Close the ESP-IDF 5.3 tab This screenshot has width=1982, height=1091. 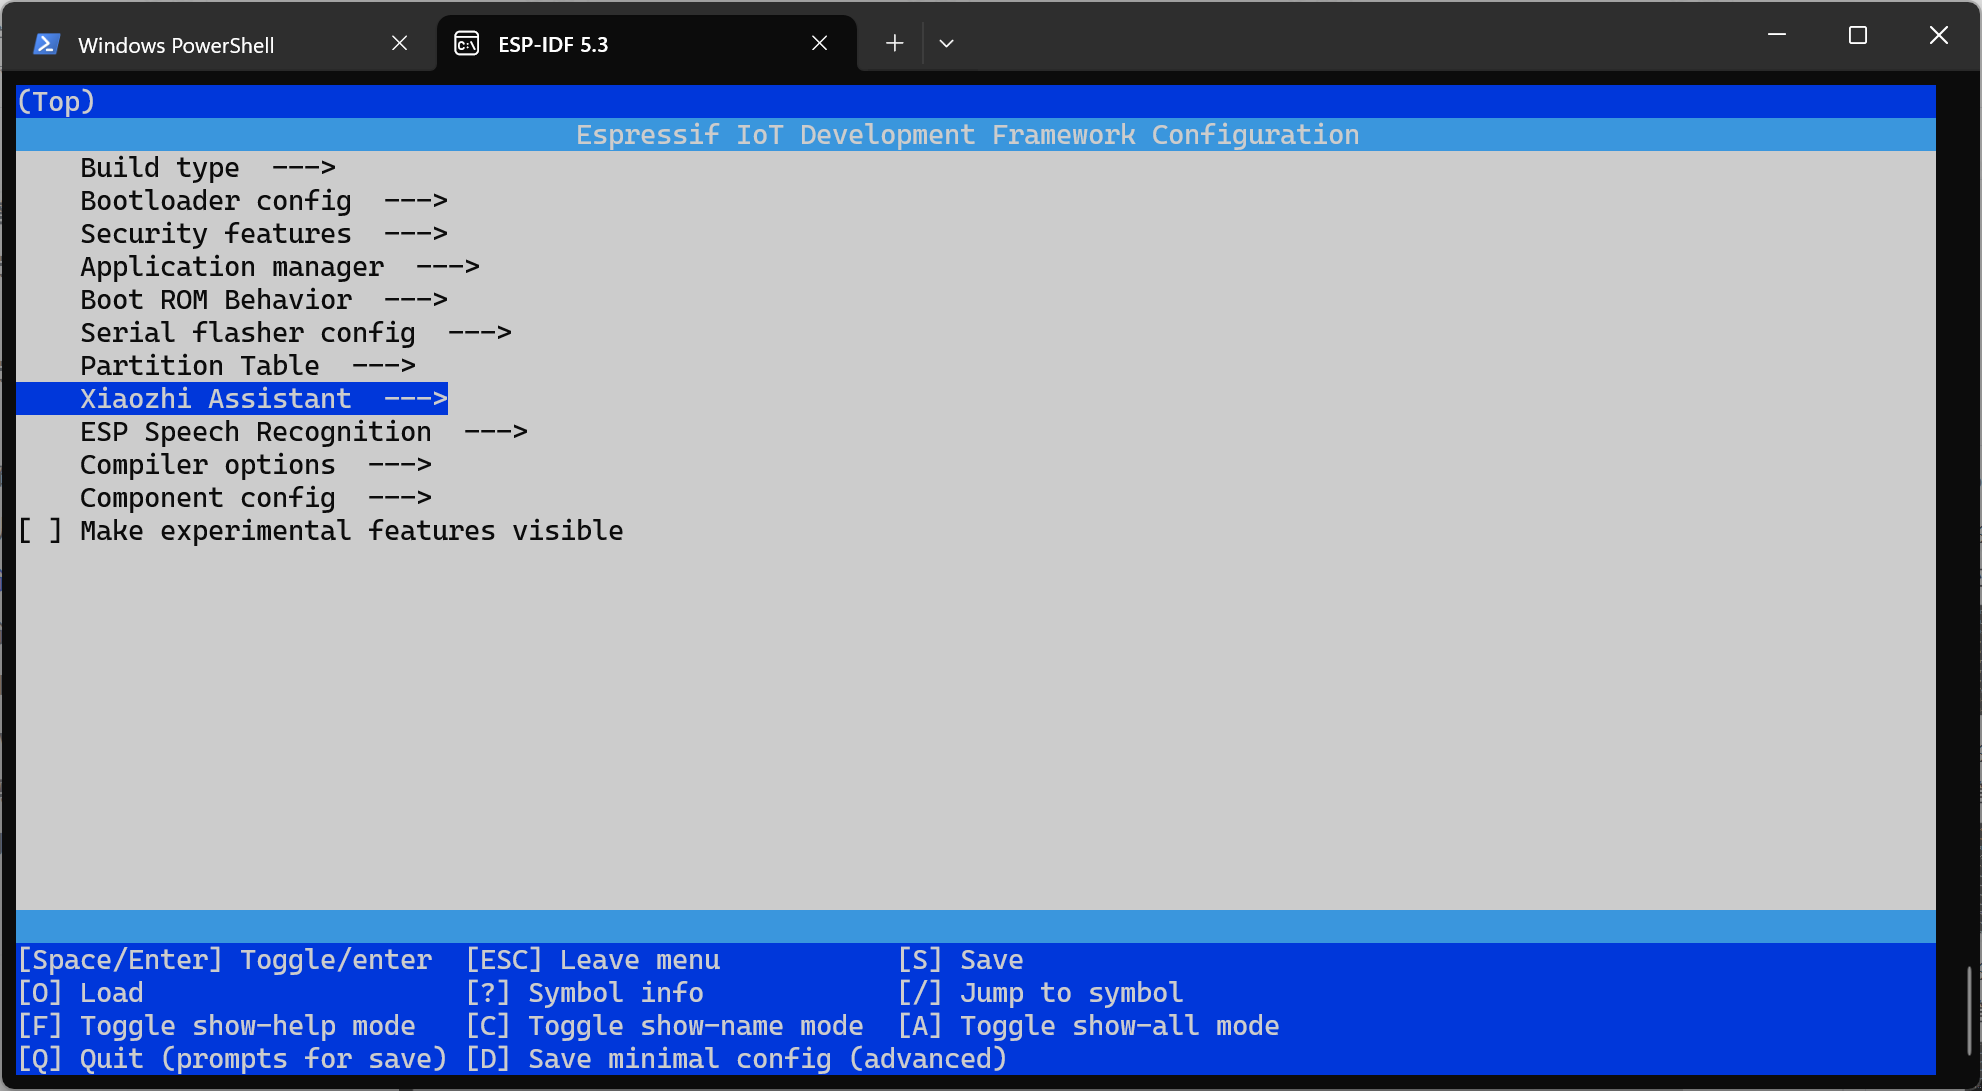coord(819,43)
